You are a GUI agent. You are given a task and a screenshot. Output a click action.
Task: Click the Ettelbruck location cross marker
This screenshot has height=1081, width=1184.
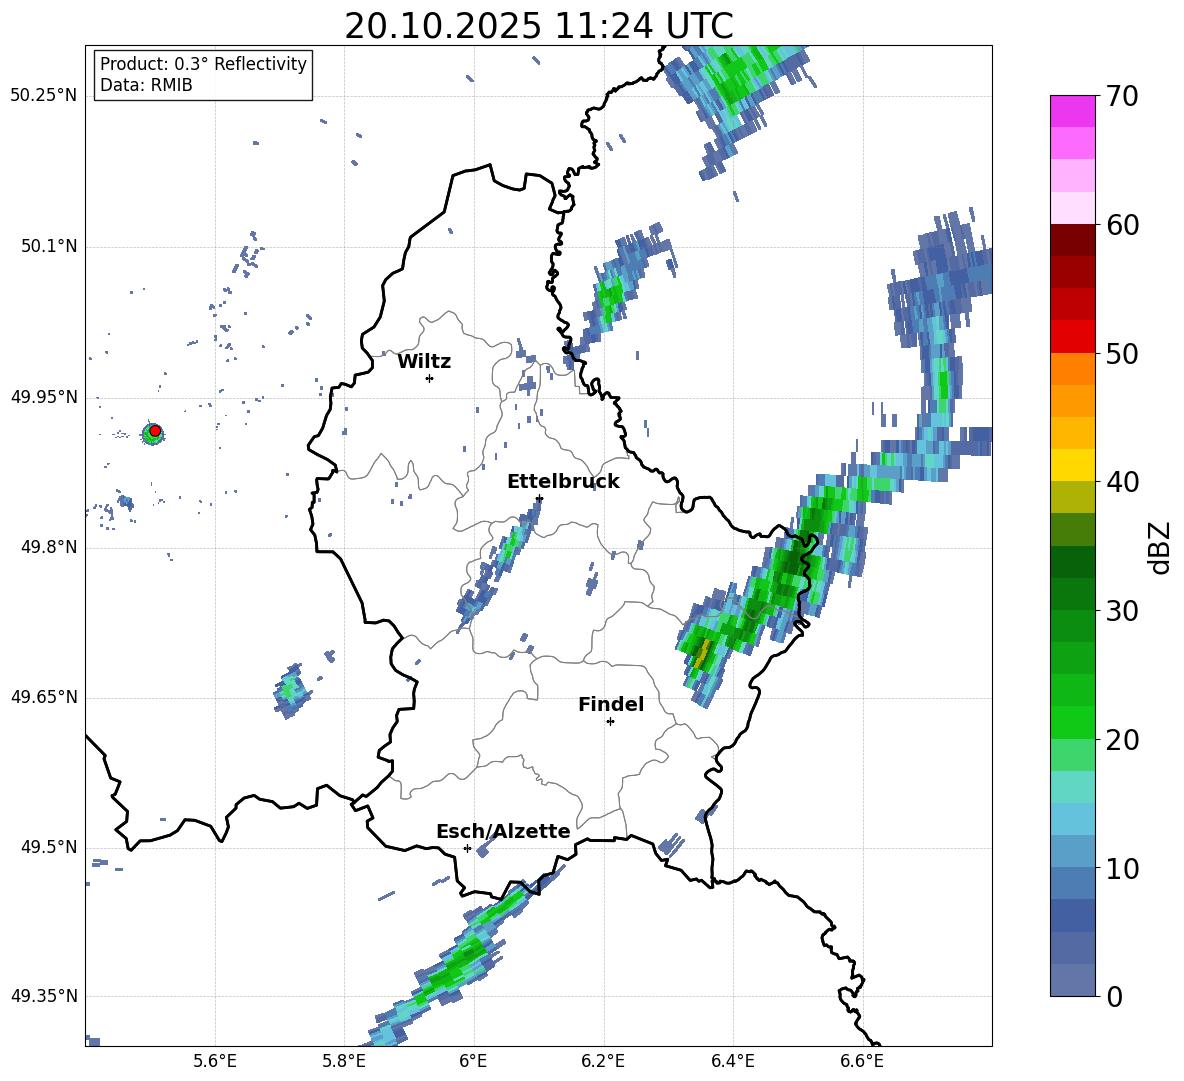(x=539, y=498)
